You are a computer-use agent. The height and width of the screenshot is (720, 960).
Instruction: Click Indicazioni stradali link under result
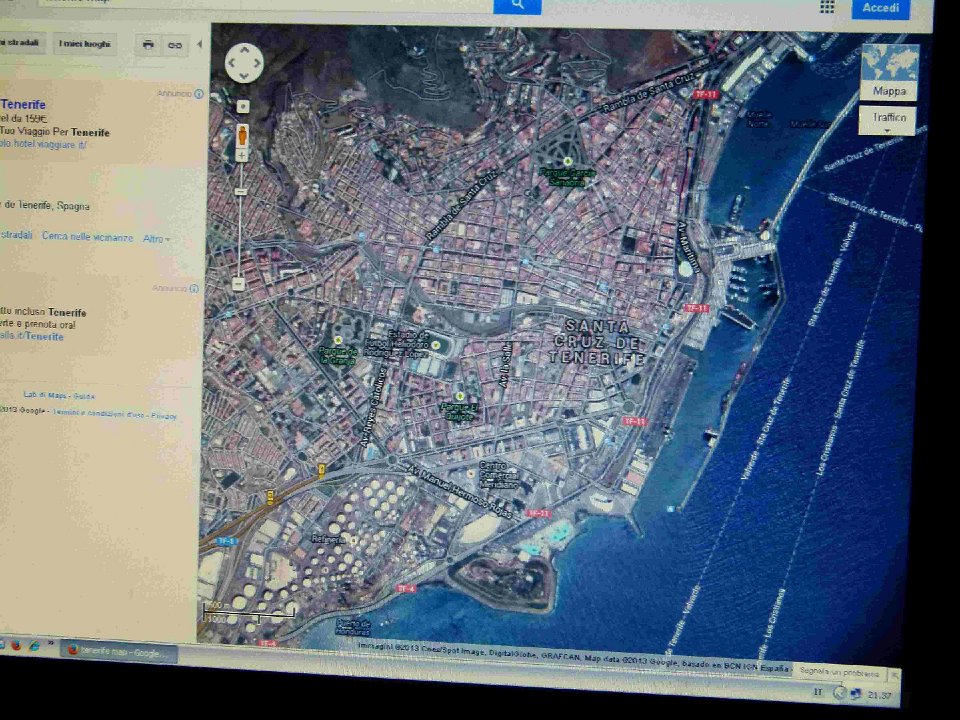pyautogui.click(x=16, y=235)
